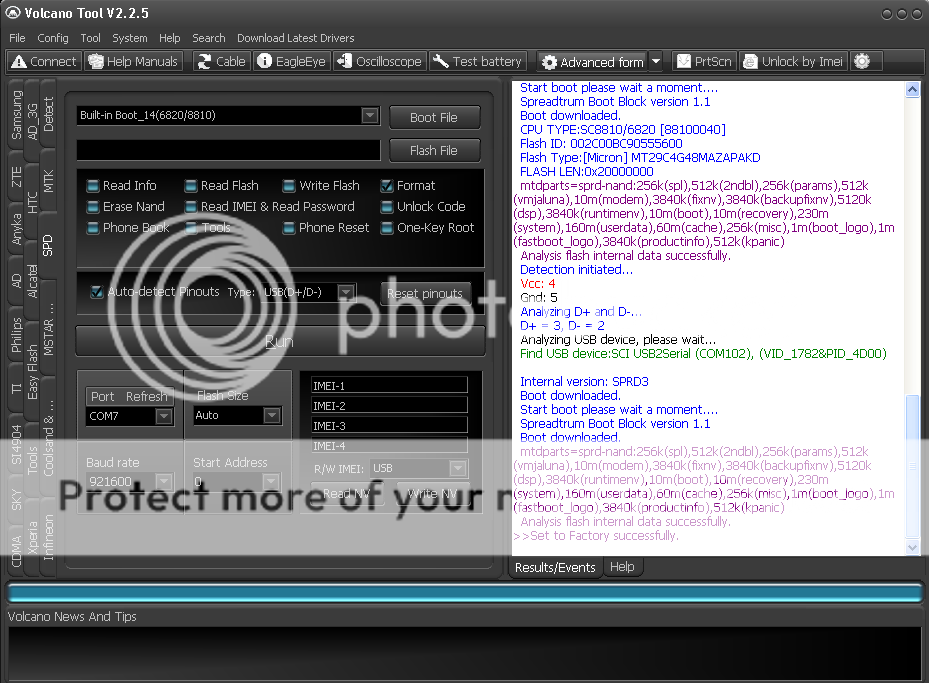Image resolution: width=929 pixels, height=683 pixels.
Task: Take a screenshot with PrtScn
Action: pos(704,62)
